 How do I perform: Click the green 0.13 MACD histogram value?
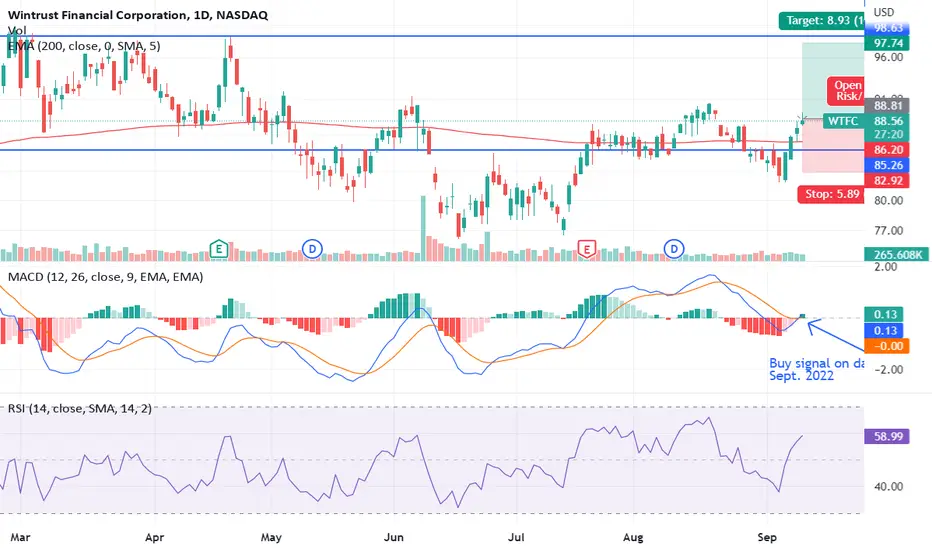(885, 315)
